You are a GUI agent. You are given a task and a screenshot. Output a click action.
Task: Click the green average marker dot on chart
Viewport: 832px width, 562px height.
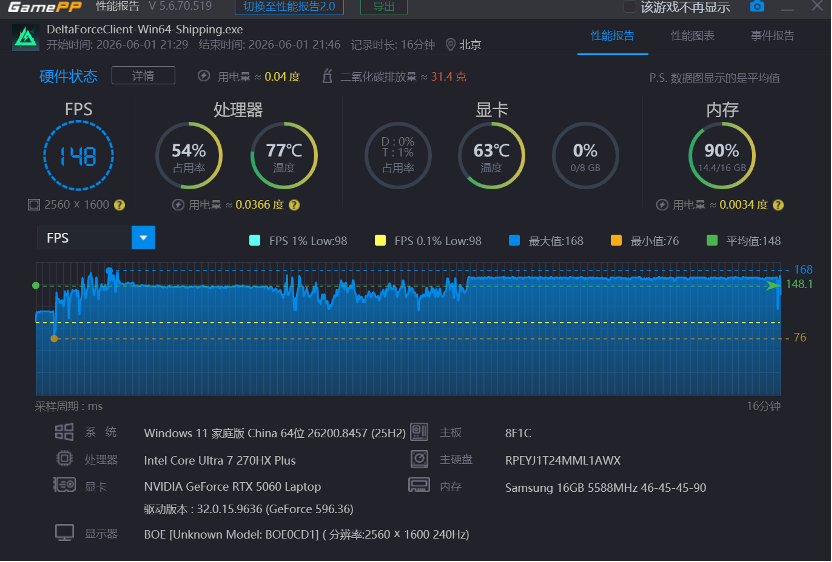click(36, 286)
